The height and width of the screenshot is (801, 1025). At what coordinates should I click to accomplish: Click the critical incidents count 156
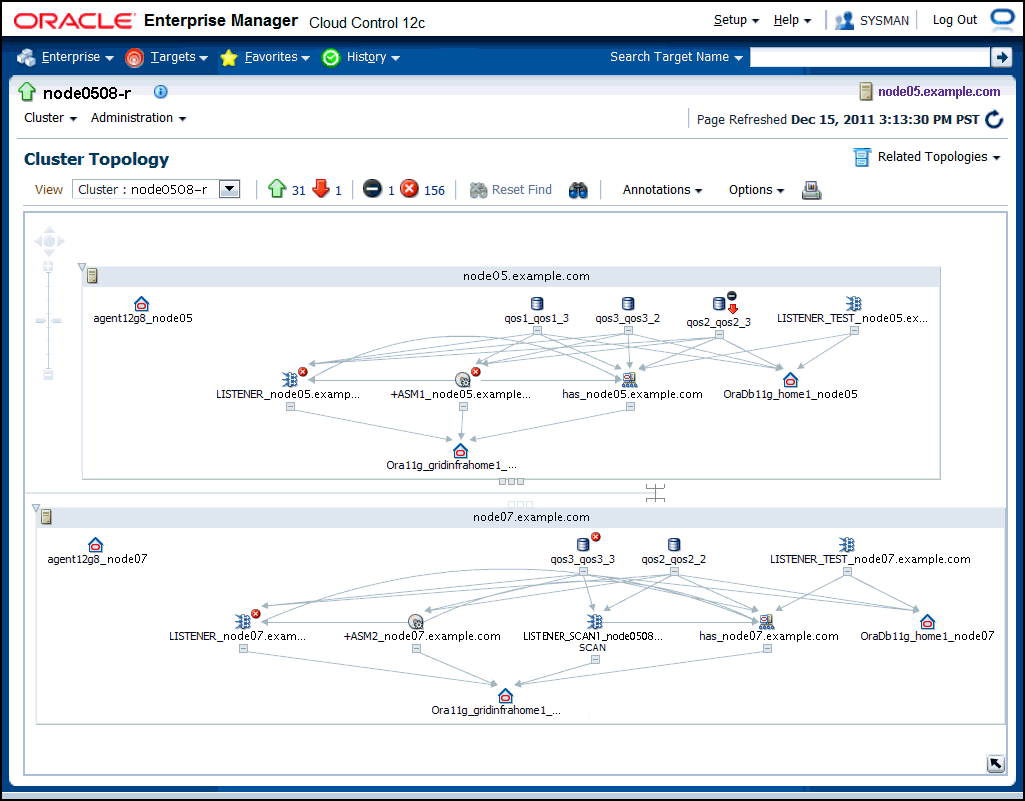pos(434,190)
